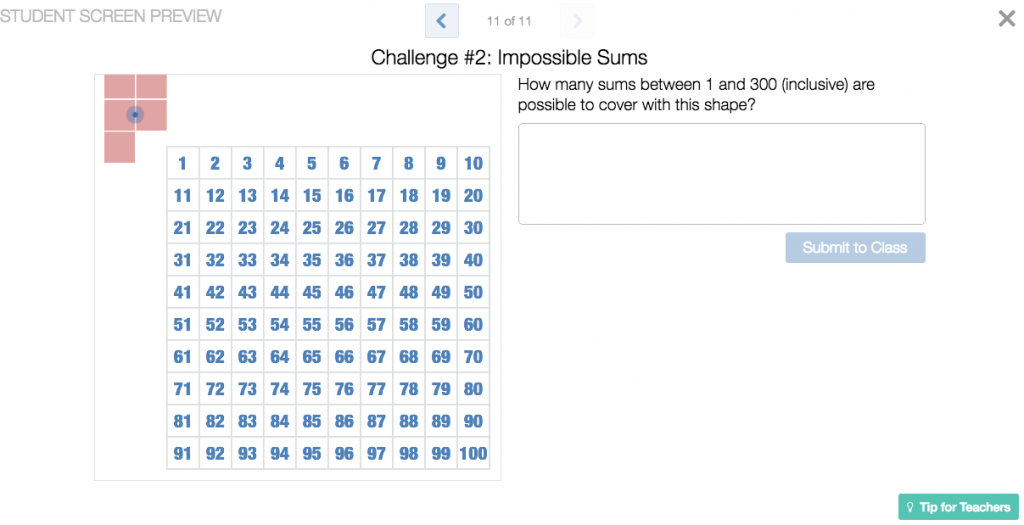This screenshot has width=1024, height=525.
Task: Click cell 10 in the top row
Action: [473, 163]
